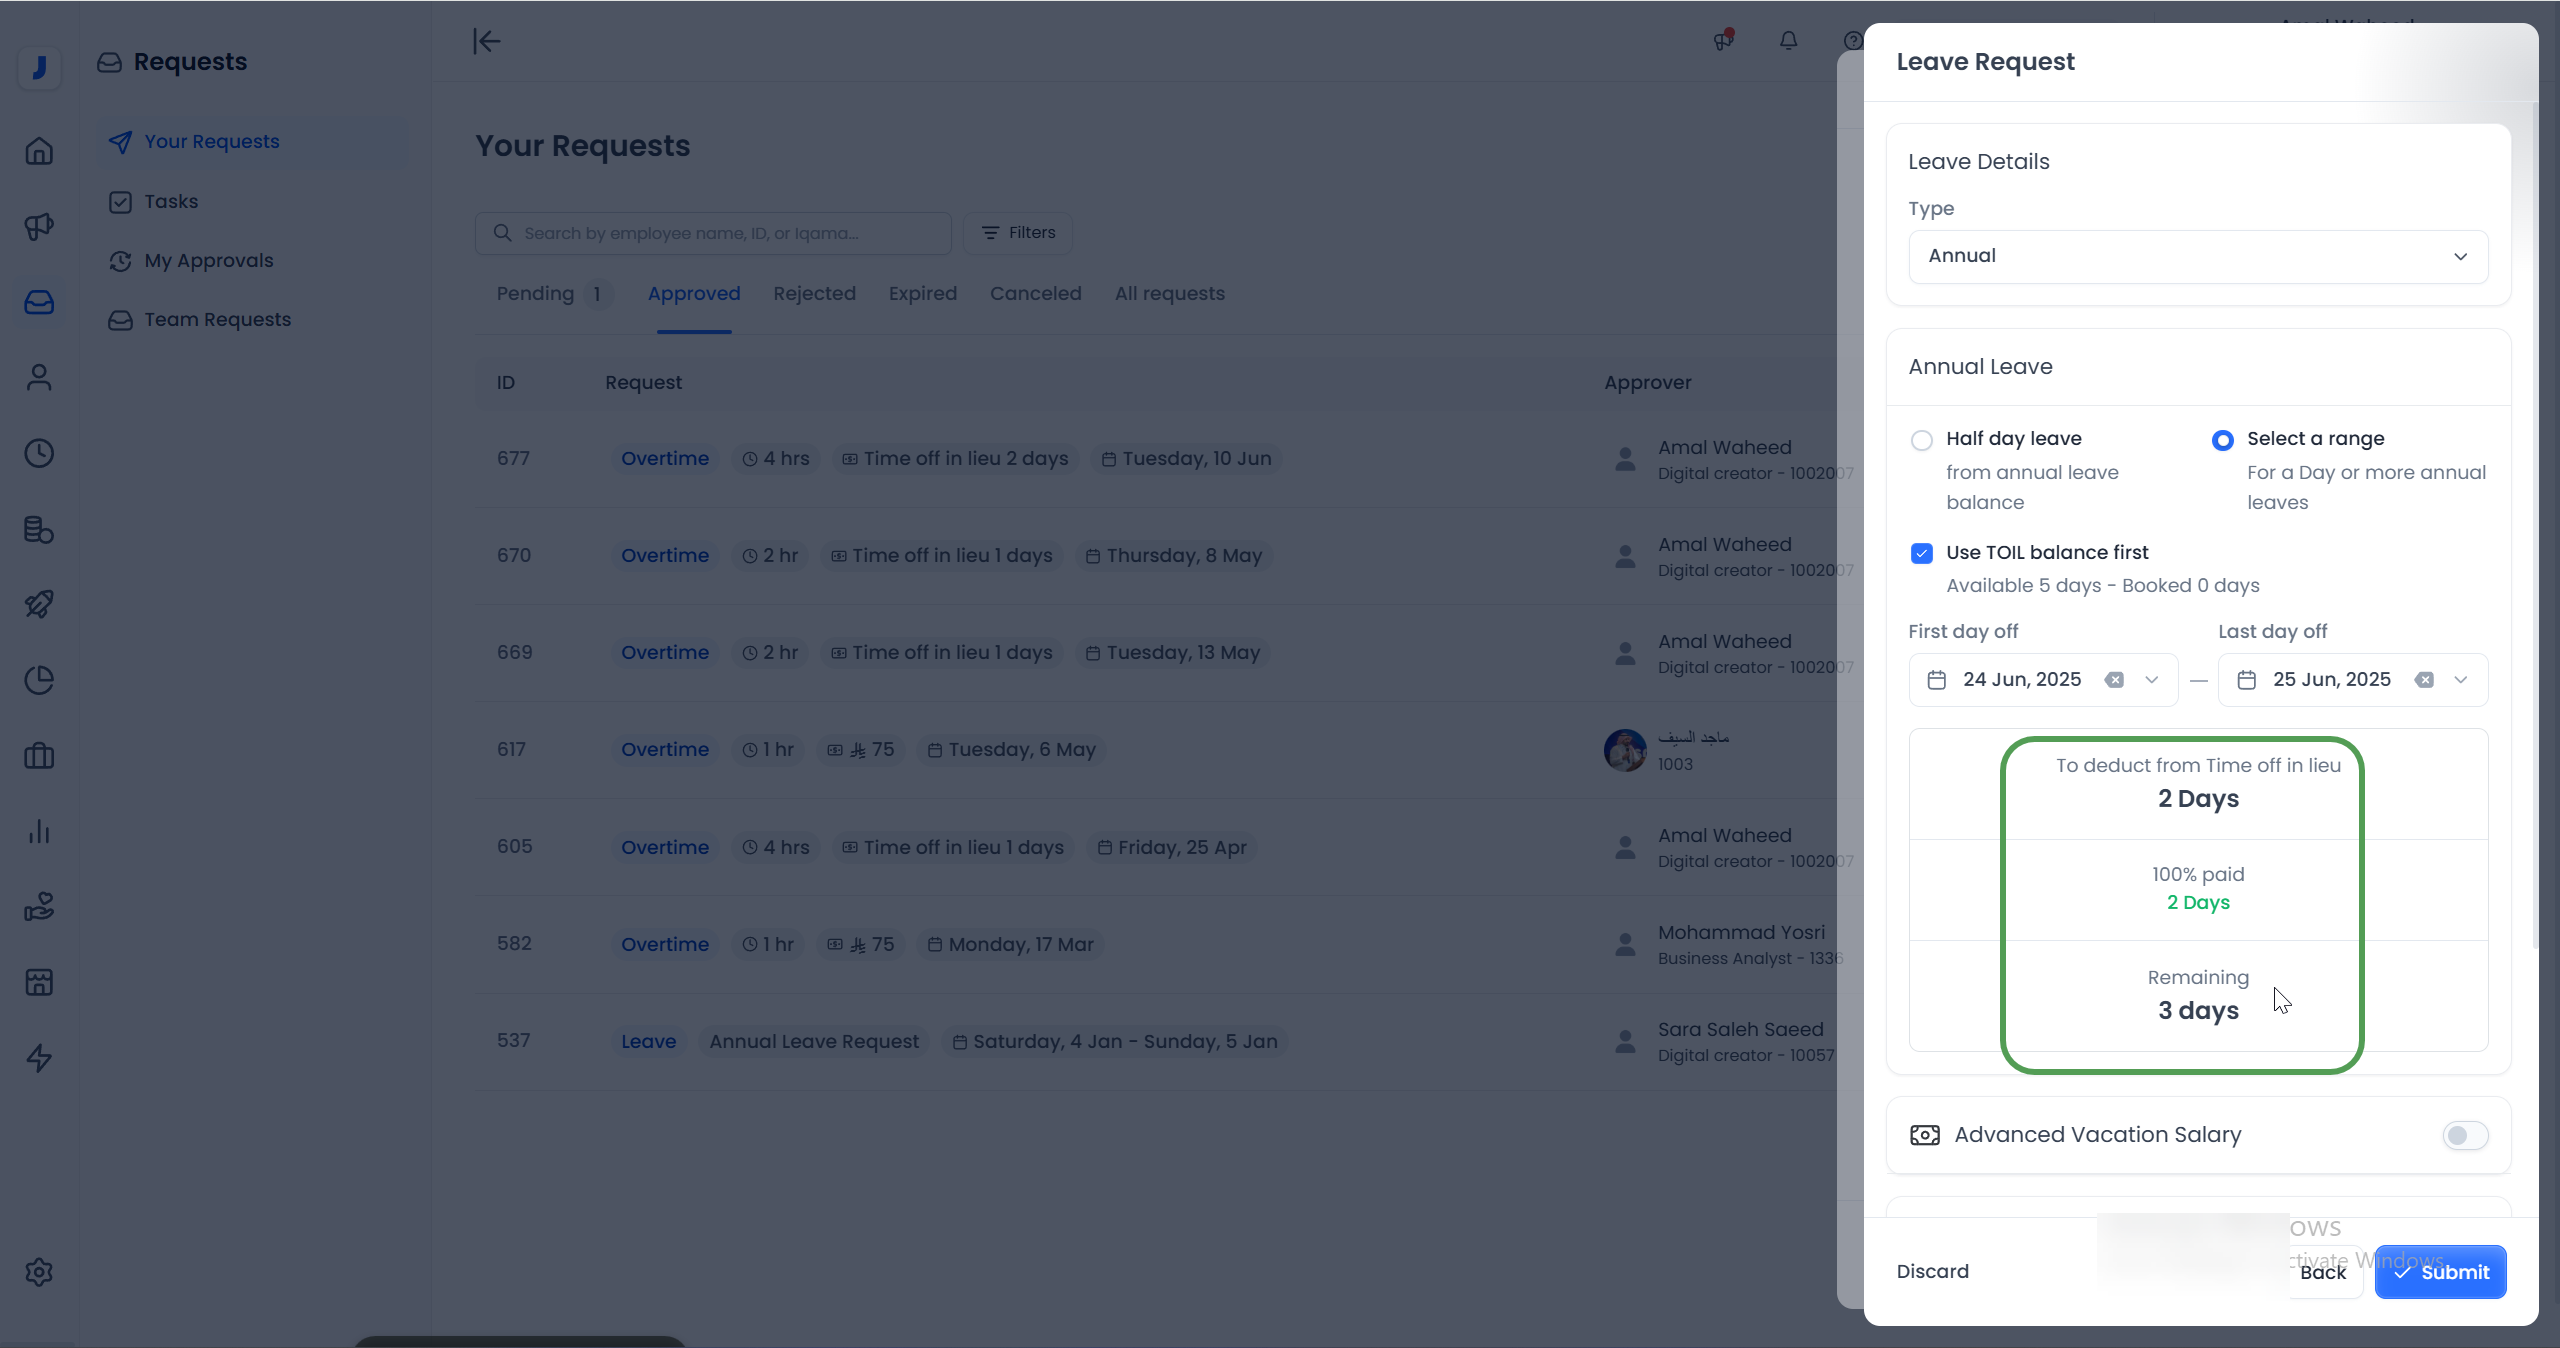
Task: Open the notifications bell icon
Action: tap(1788, 41)
